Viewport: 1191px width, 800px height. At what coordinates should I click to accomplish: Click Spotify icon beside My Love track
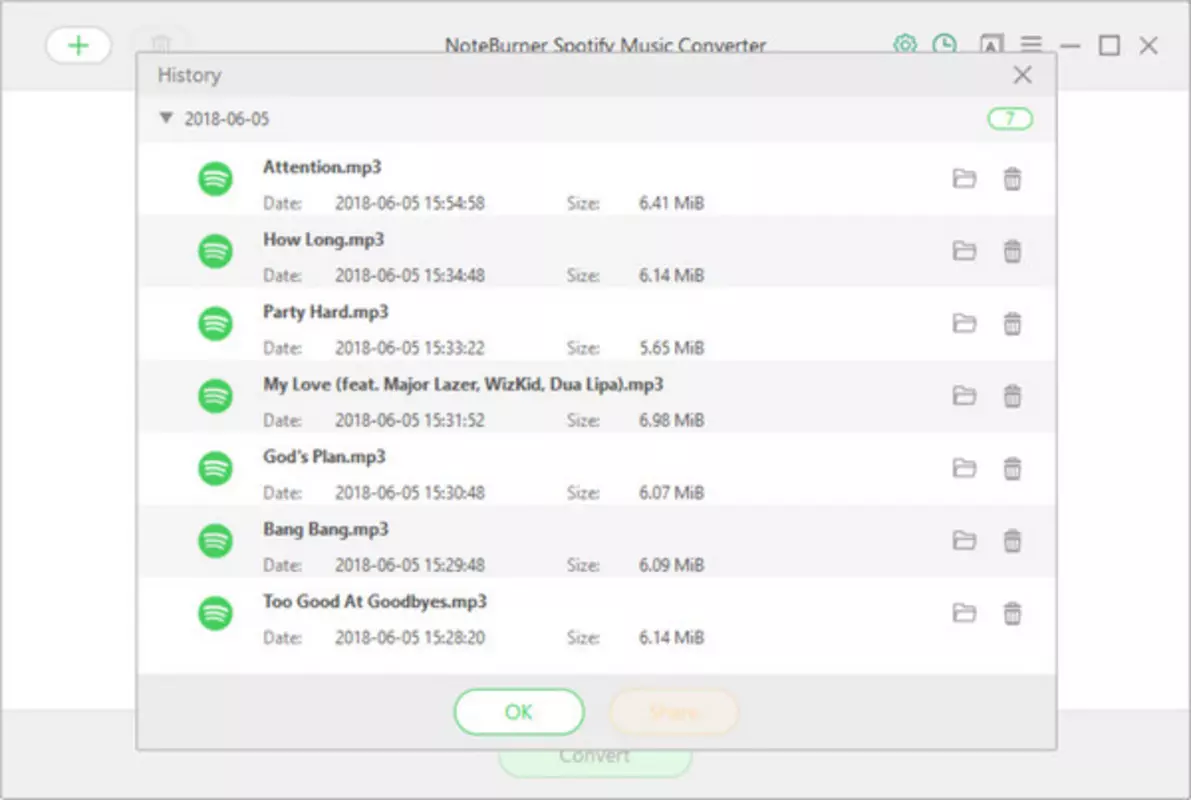pyautogui.click(x=216, y=397)
